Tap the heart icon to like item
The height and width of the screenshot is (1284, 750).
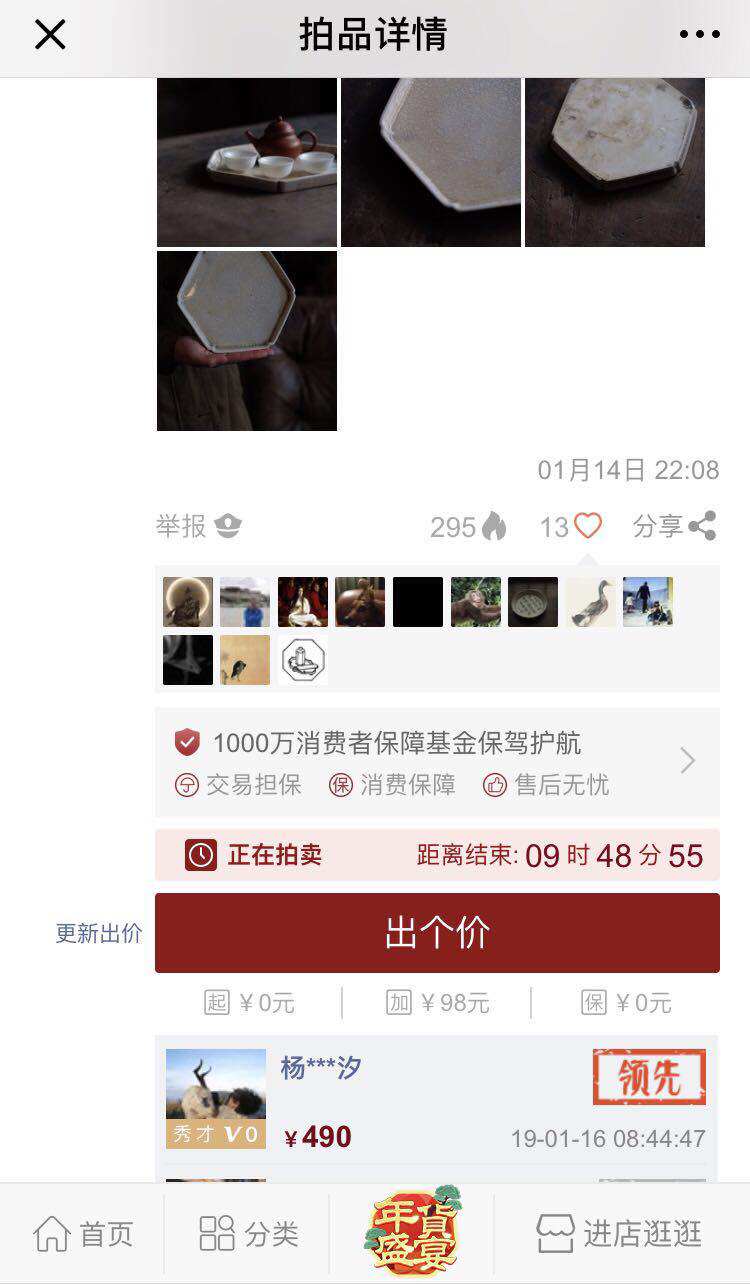pyautogui.click(x=588, y=526)
